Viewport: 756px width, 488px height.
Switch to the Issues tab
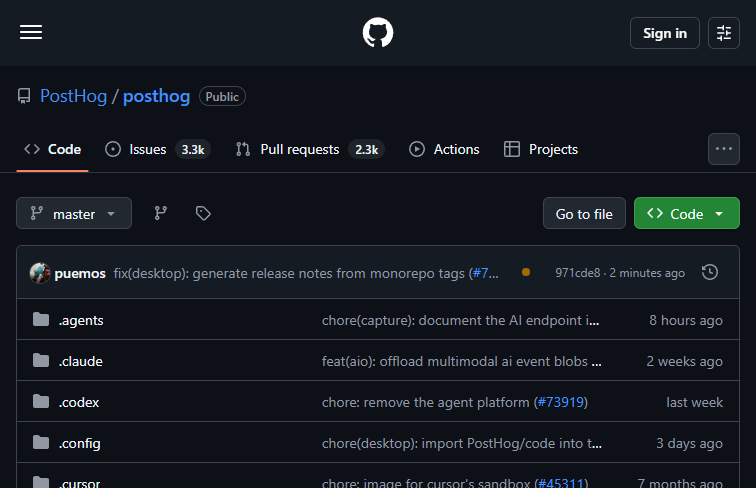pos(157,149)
